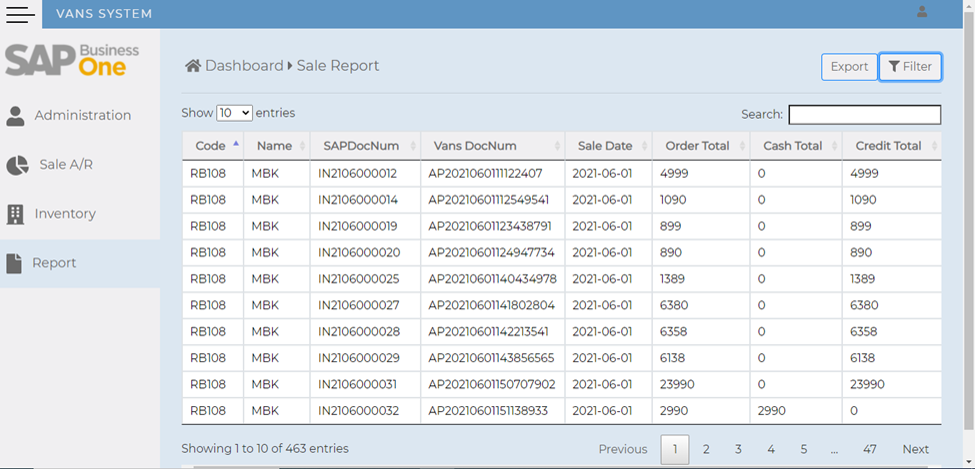Jump to last page 47

coord(869,449)
